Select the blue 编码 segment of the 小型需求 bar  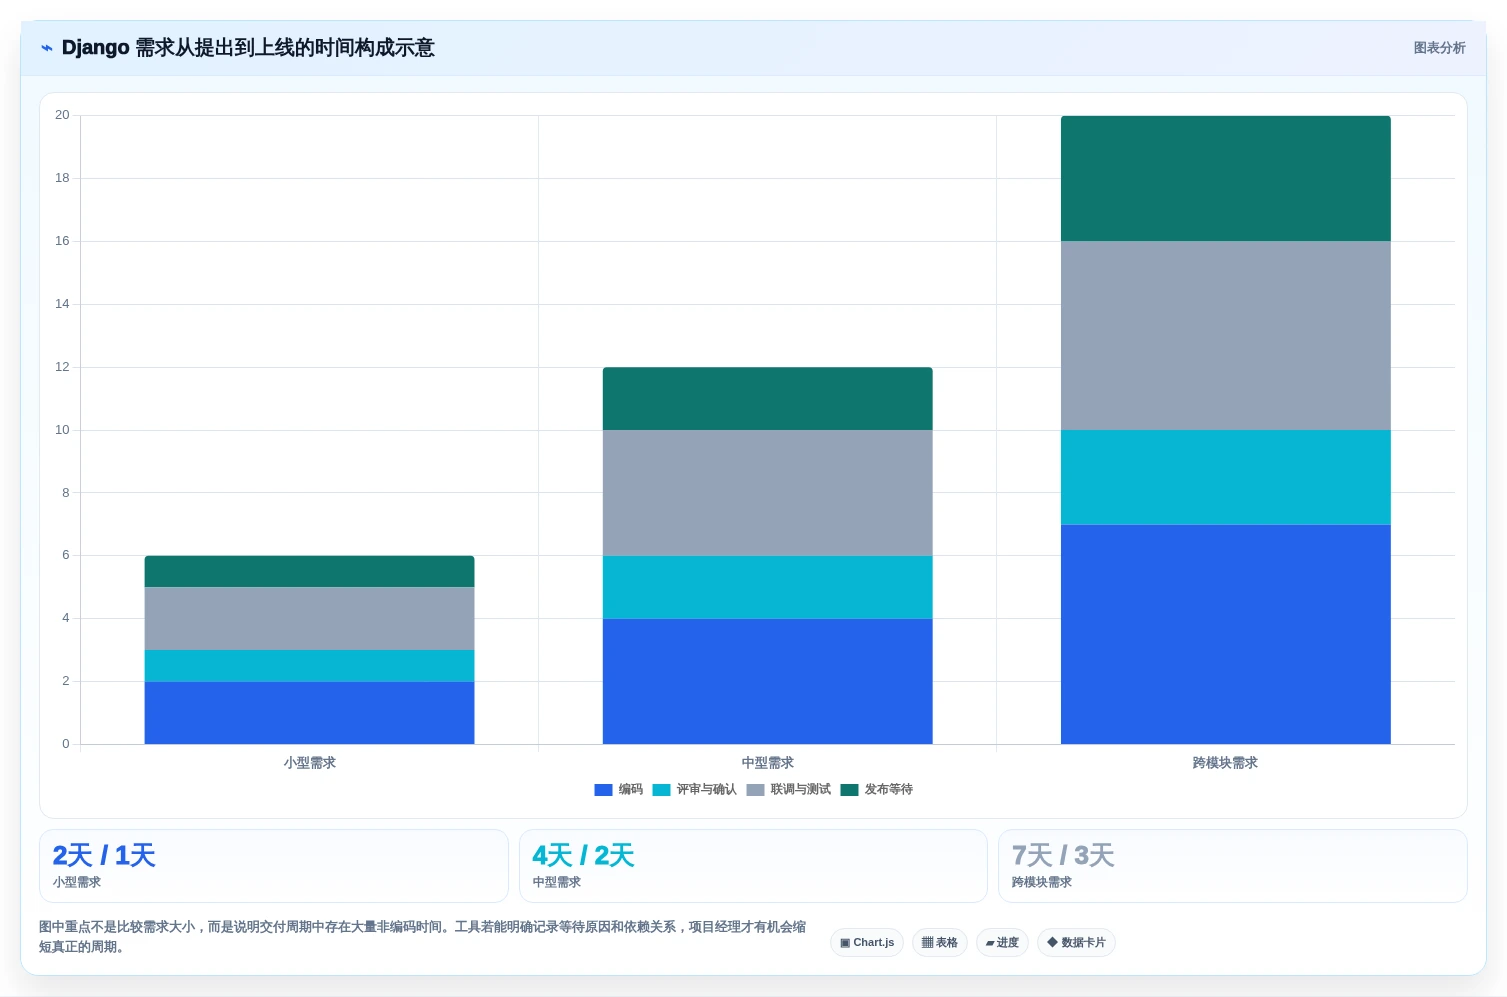tap(309, 713)
